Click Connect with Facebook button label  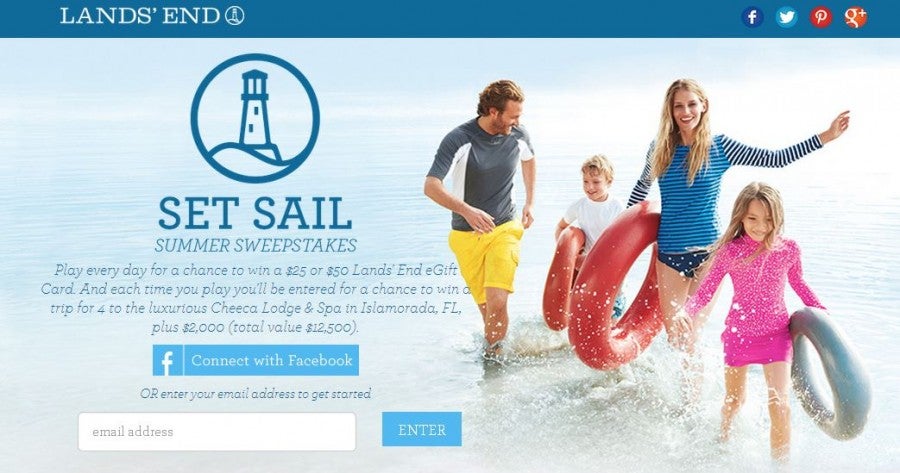click(271, 360)
